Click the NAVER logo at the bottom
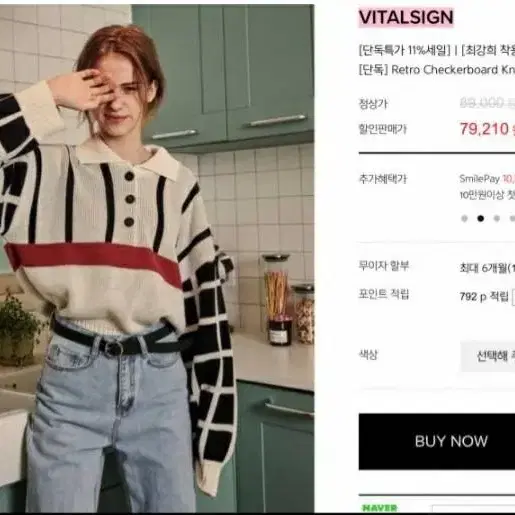The height and width of the screenshot is (515, 515). click(x=379, y=508)
